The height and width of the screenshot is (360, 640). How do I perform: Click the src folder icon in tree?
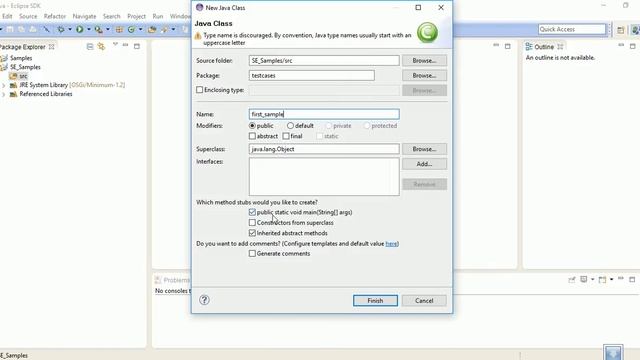(x=13, y=76)
